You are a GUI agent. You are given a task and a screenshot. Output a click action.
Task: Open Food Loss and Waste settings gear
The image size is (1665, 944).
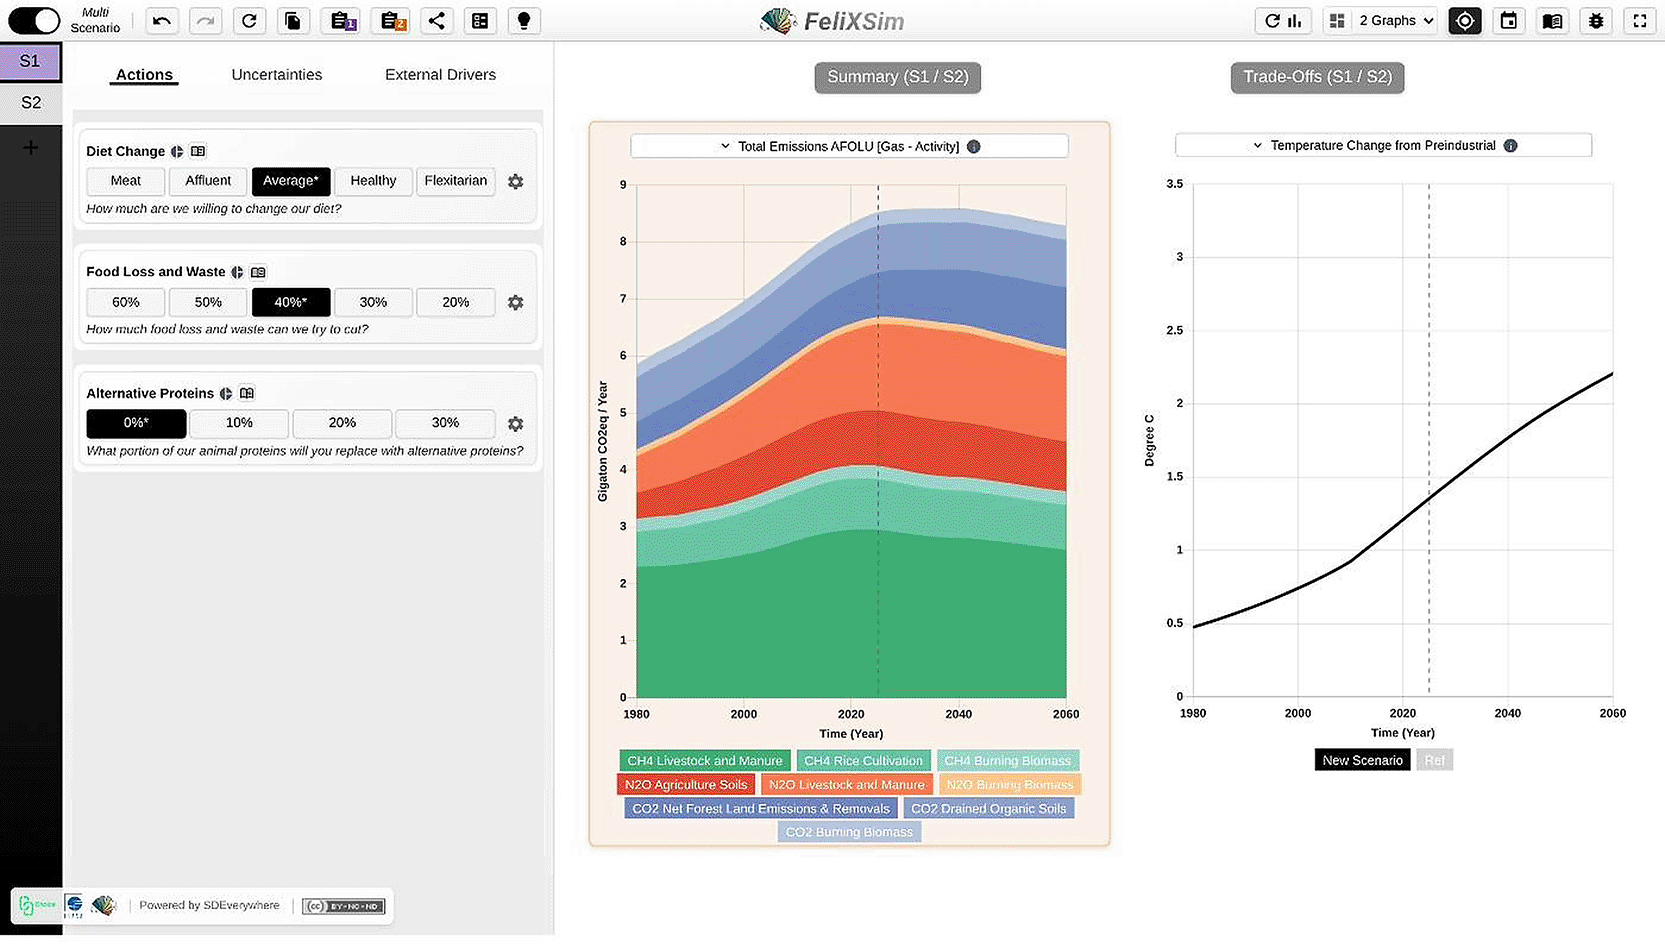tap(516, 303)
